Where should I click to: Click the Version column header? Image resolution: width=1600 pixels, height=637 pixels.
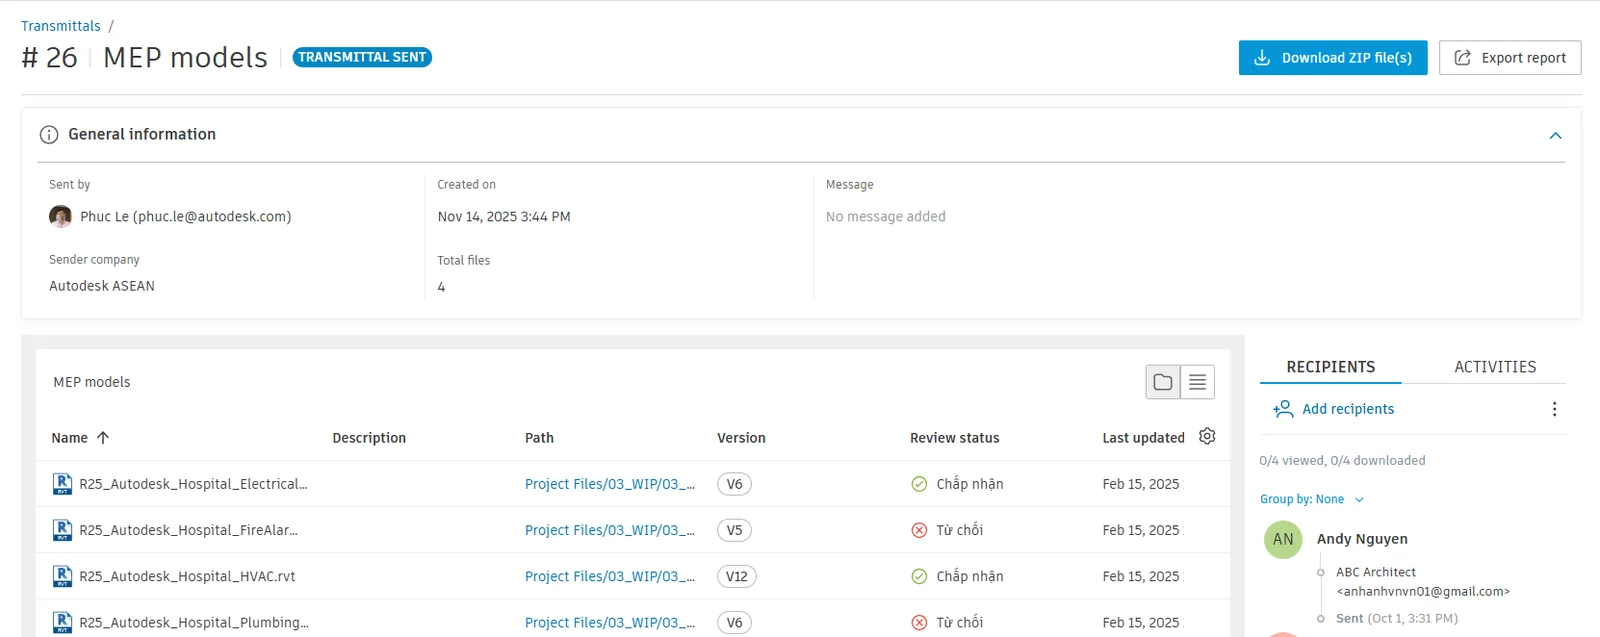click(741, 438)
